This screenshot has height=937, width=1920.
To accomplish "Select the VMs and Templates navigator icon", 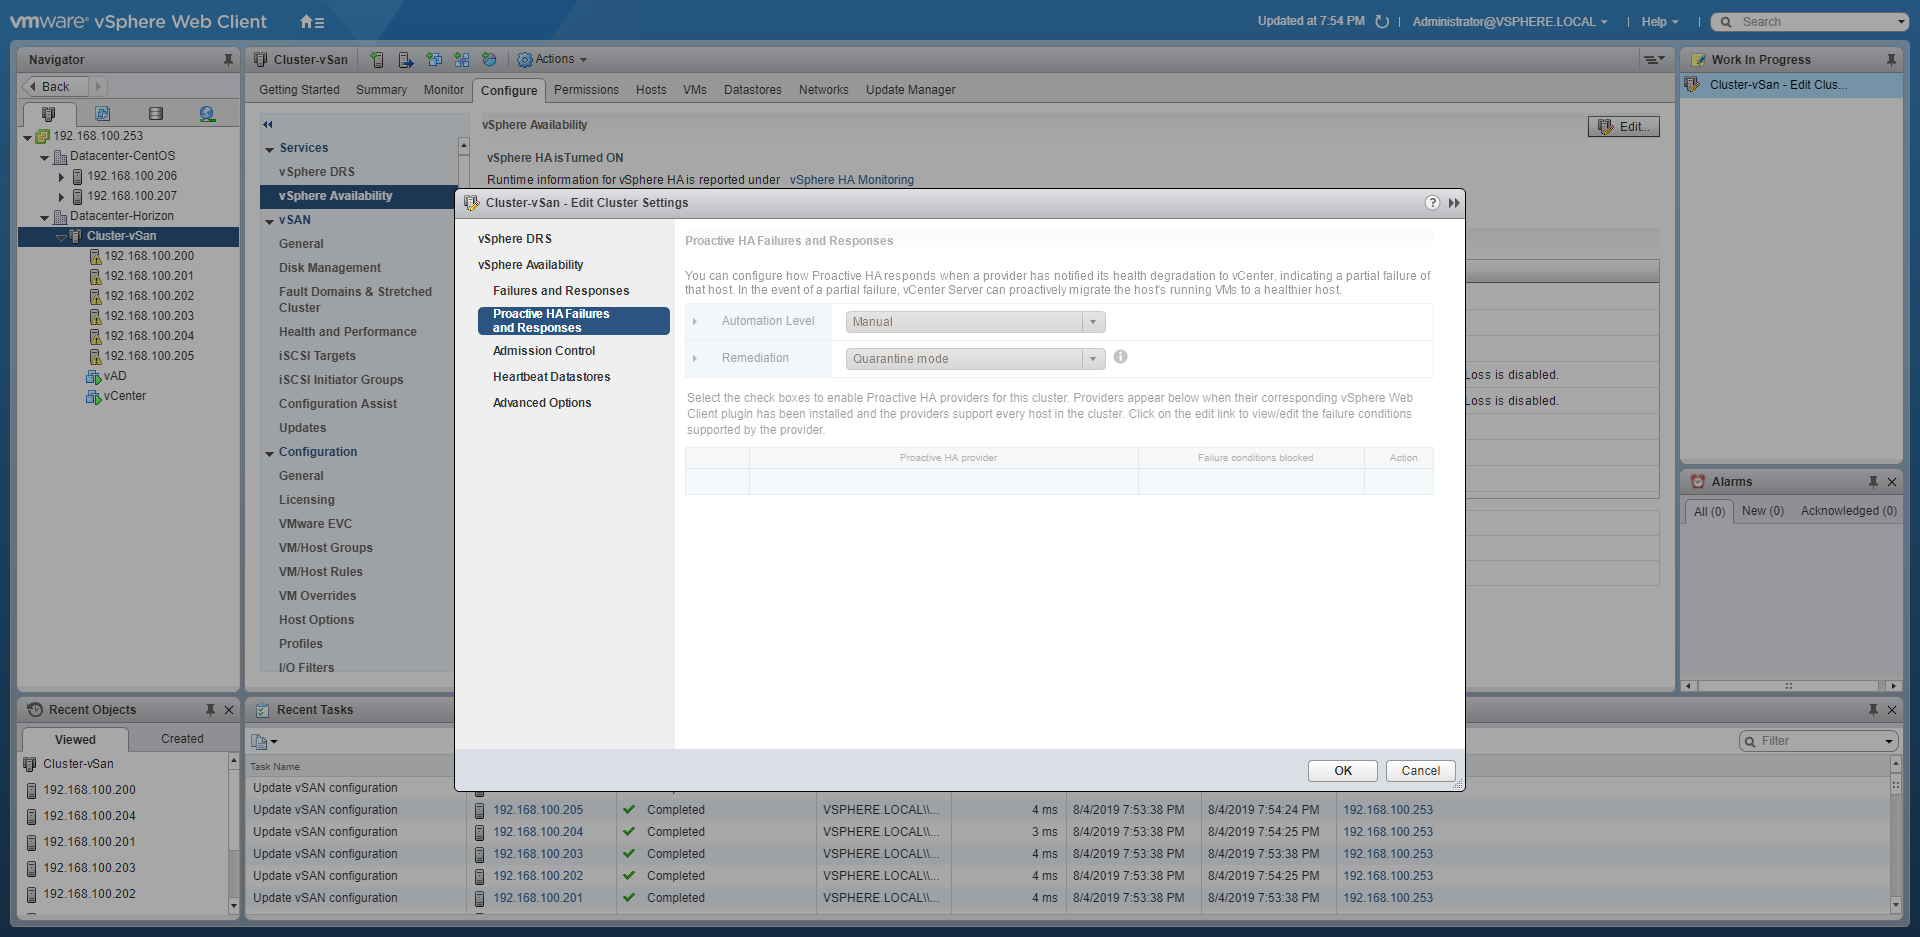I will click(x=102, y=114).
